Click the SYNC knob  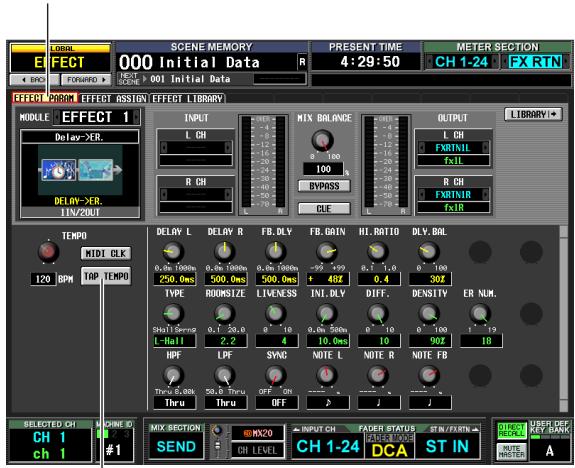point(276,376)
